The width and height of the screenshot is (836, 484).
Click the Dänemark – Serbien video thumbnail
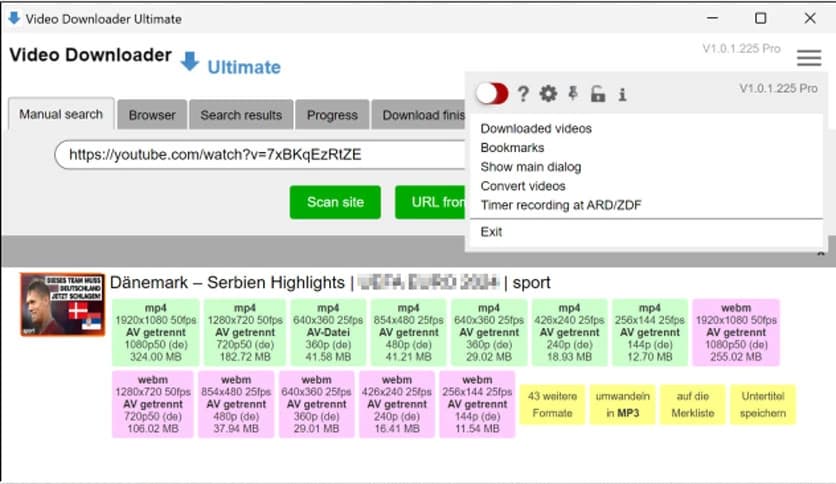point(62,304)
